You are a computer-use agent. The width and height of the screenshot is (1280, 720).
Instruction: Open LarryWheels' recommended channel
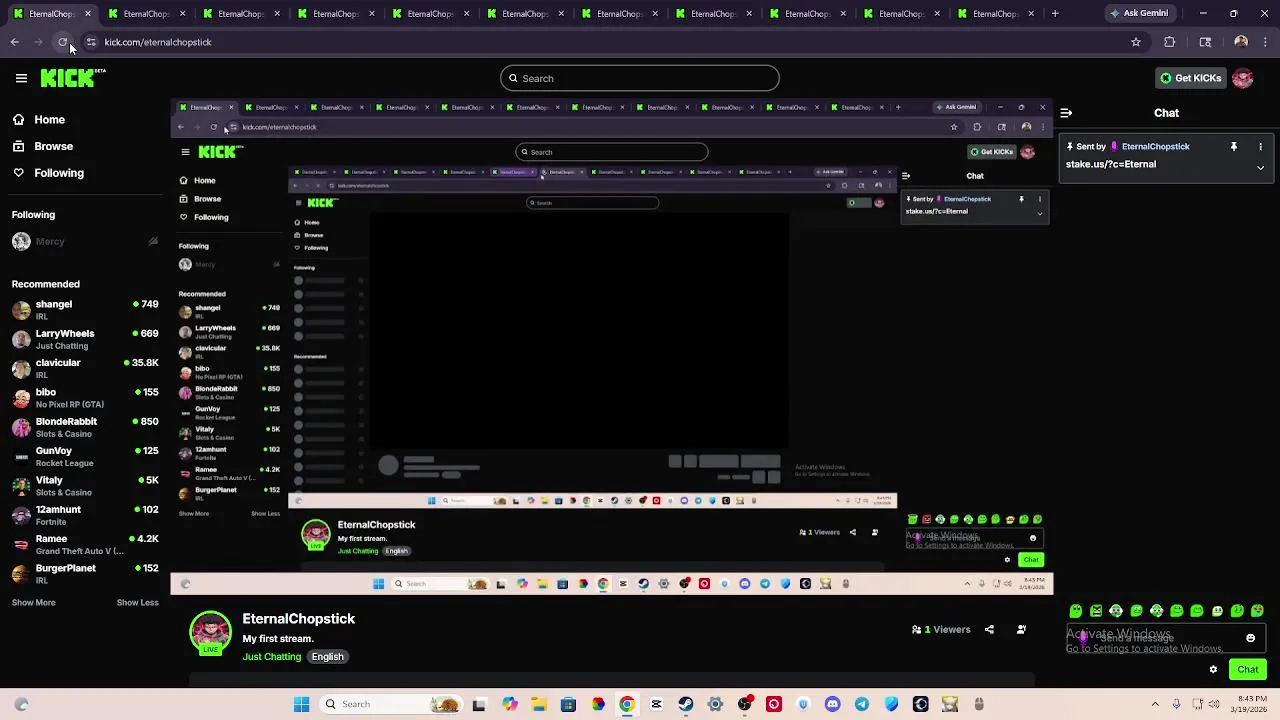click(85, 339)
